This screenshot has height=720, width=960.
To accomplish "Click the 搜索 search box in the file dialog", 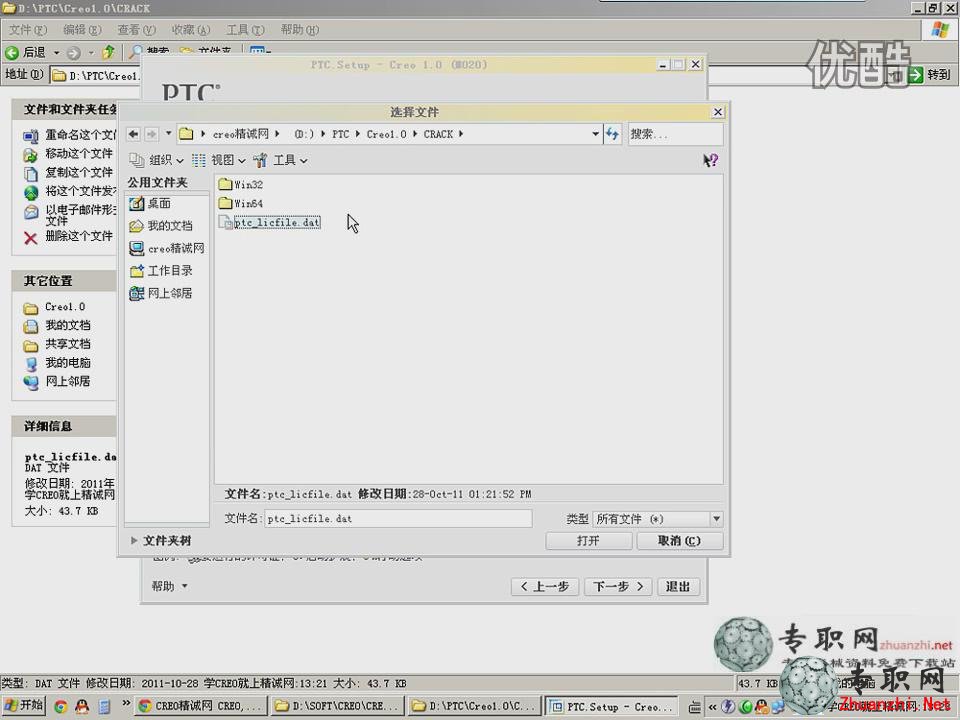I will coord(675,133).
